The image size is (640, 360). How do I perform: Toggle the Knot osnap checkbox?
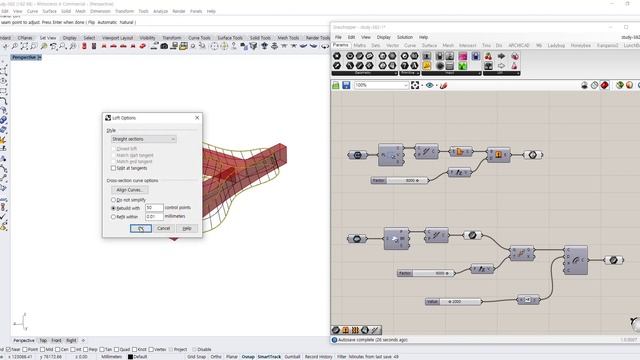pos(134,349)
